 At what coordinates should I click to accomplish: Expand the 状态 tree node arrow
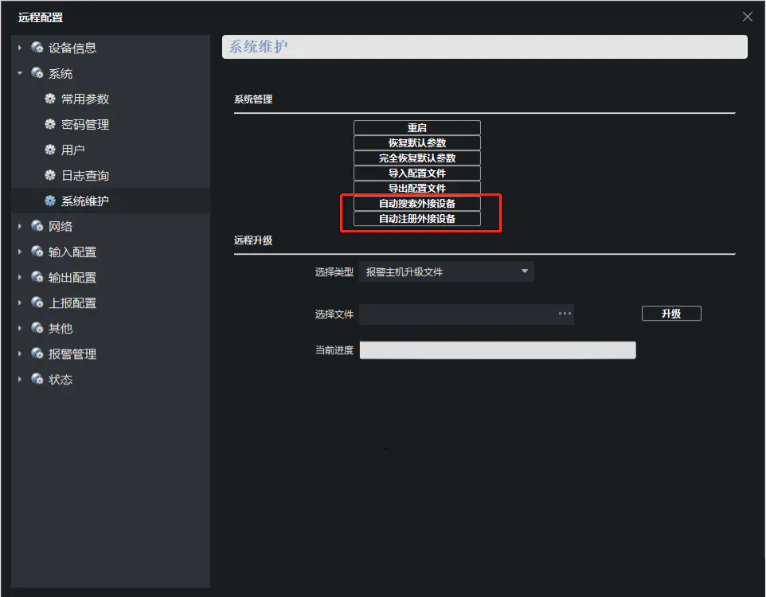20,380
